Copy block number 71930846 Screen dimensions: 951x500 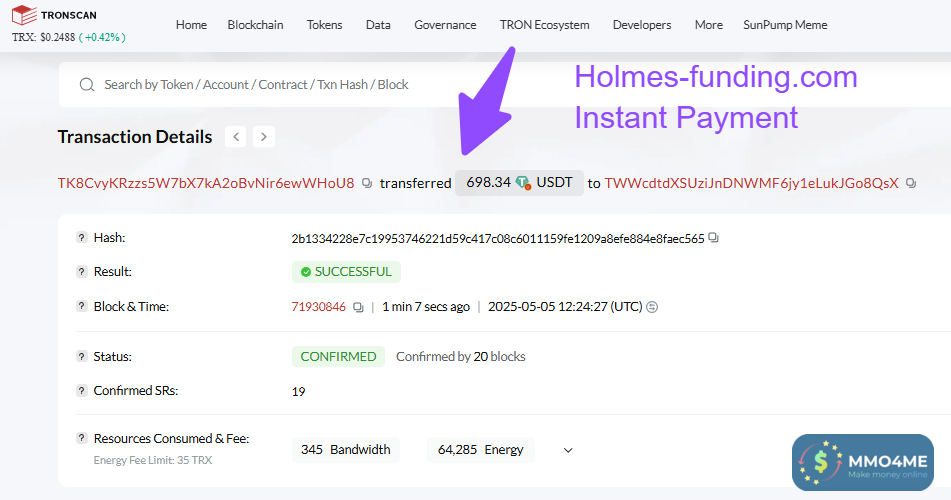pyautogui.click(x=358, y=307)
